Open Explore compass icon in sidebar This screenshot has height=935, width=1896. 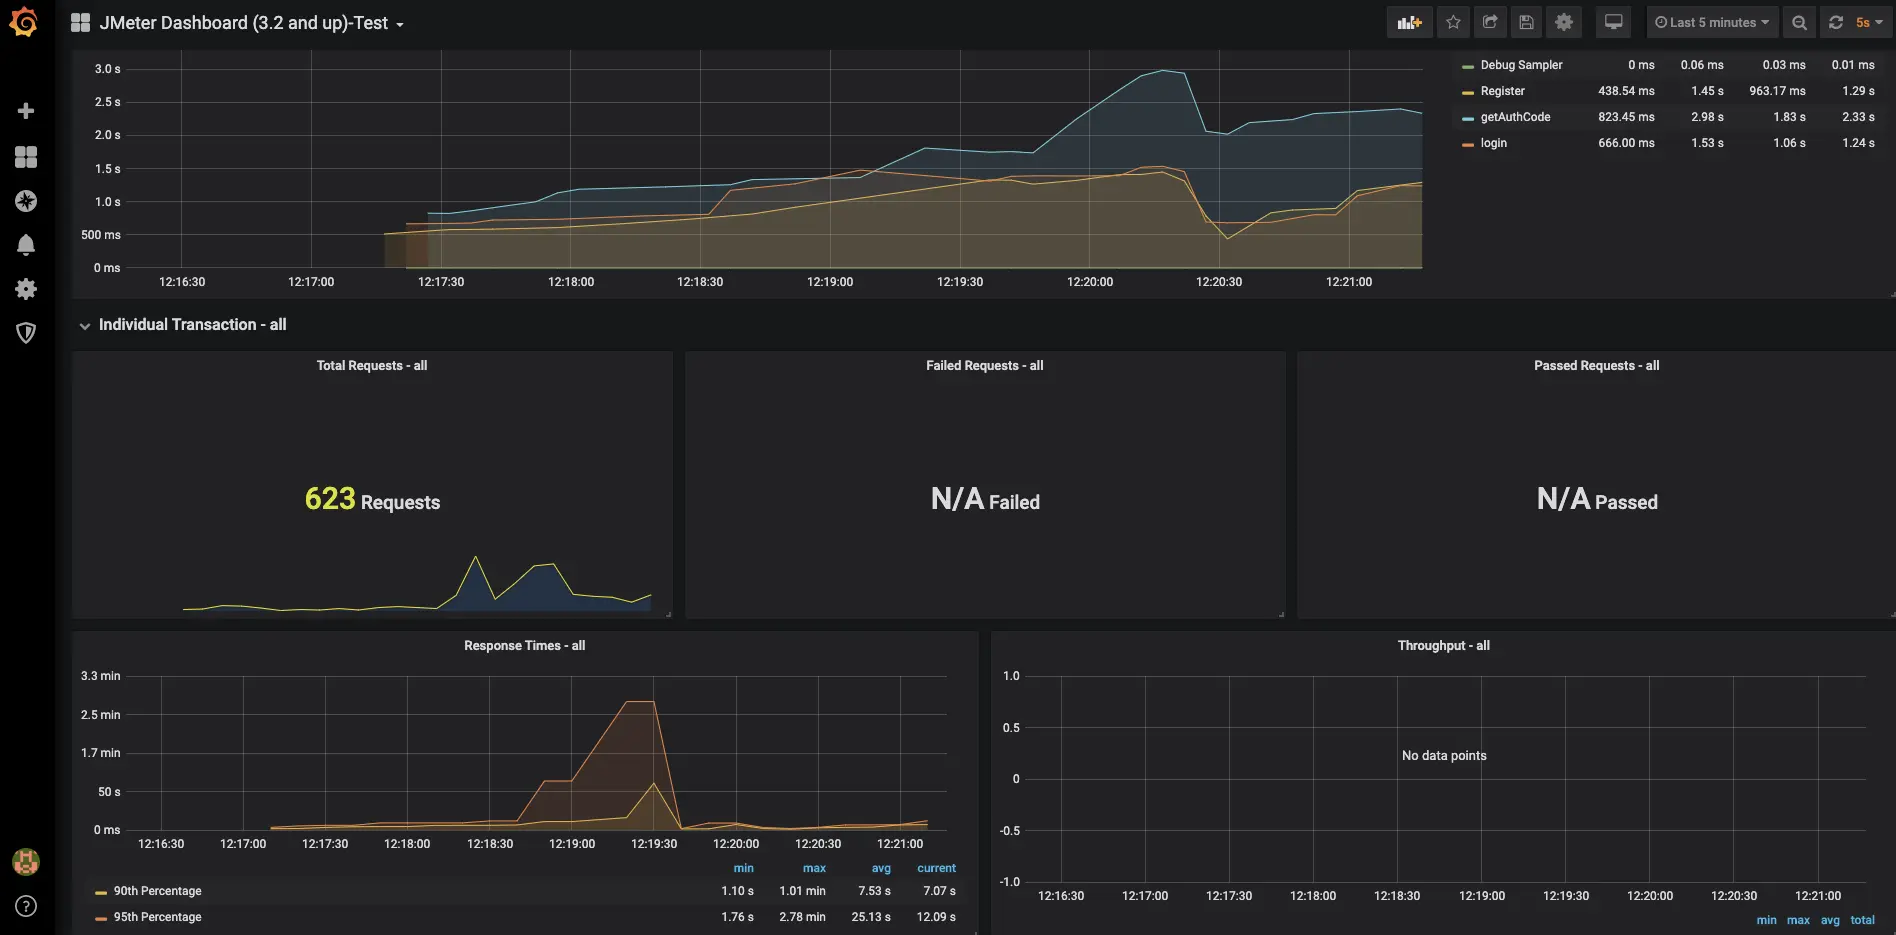click(x=26, y=201)
